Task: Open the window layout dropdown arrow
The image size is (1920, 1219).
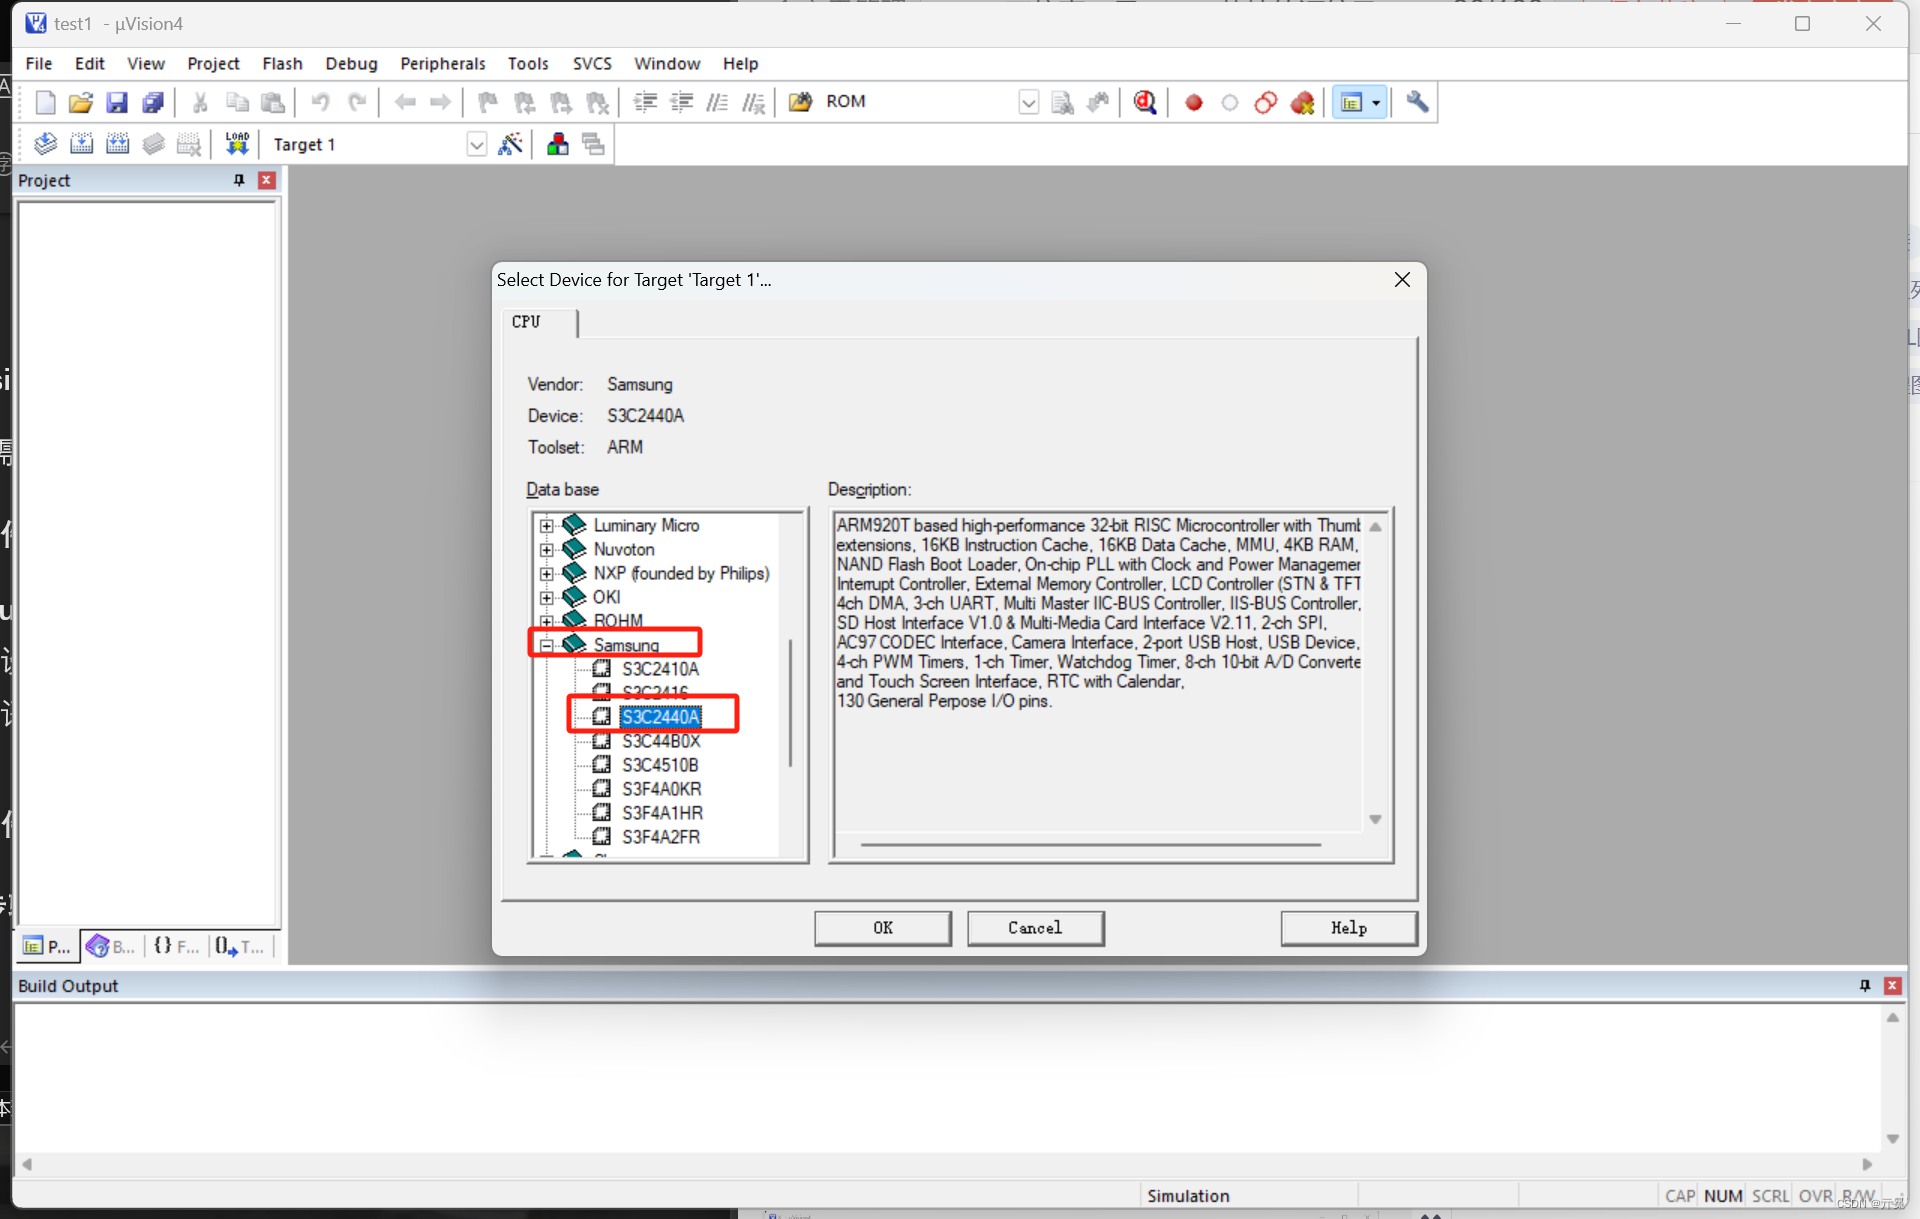Action: point(1376,102)
